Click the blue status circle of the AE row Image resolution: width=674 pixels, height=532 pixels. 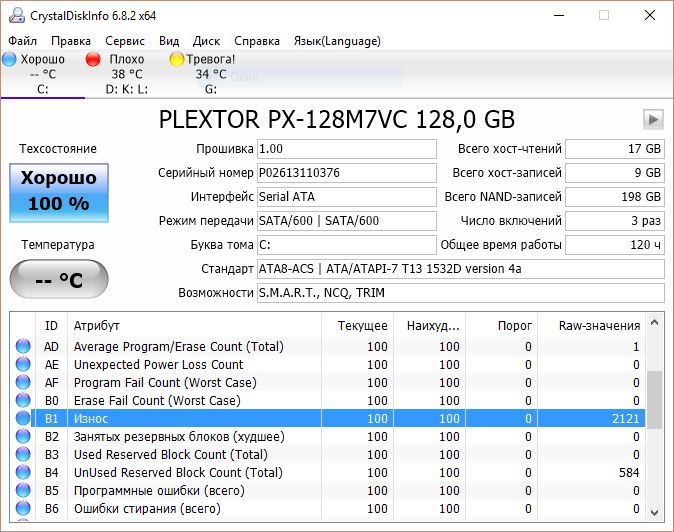(x=23, y=364)
